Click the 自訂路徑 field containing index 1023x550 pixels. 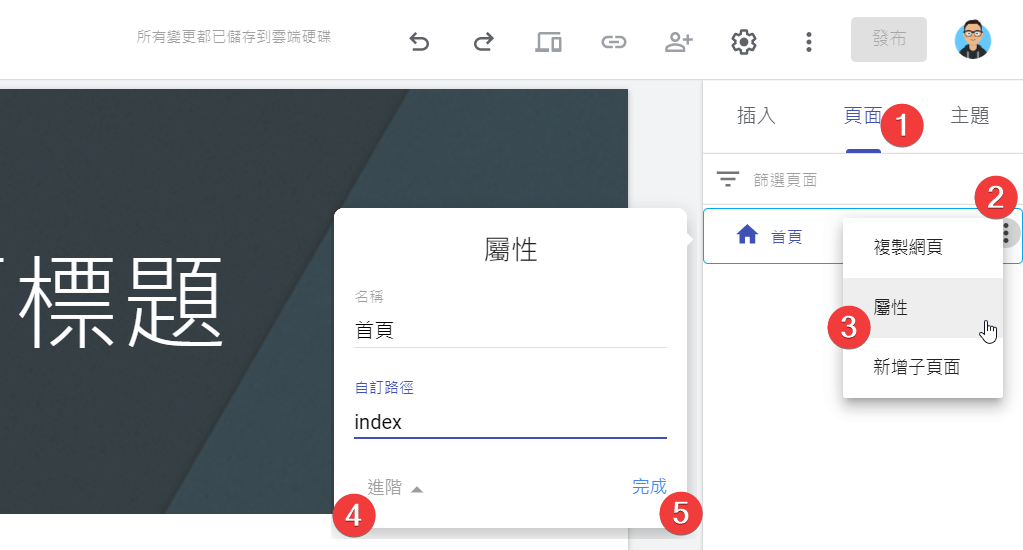[510, 423]
